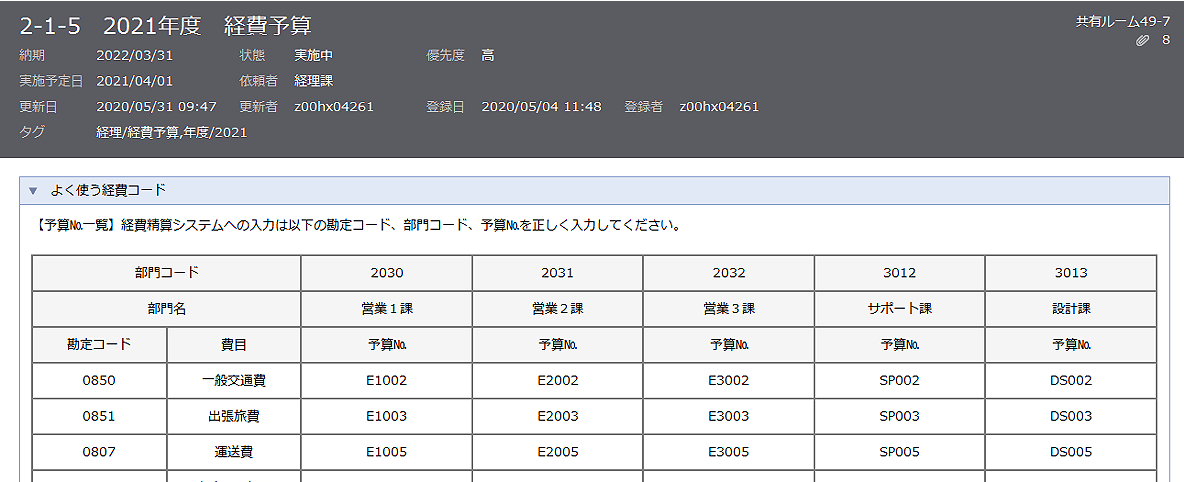
Task: Click 予算№ header under 設計課
Action: (1071, 345)
